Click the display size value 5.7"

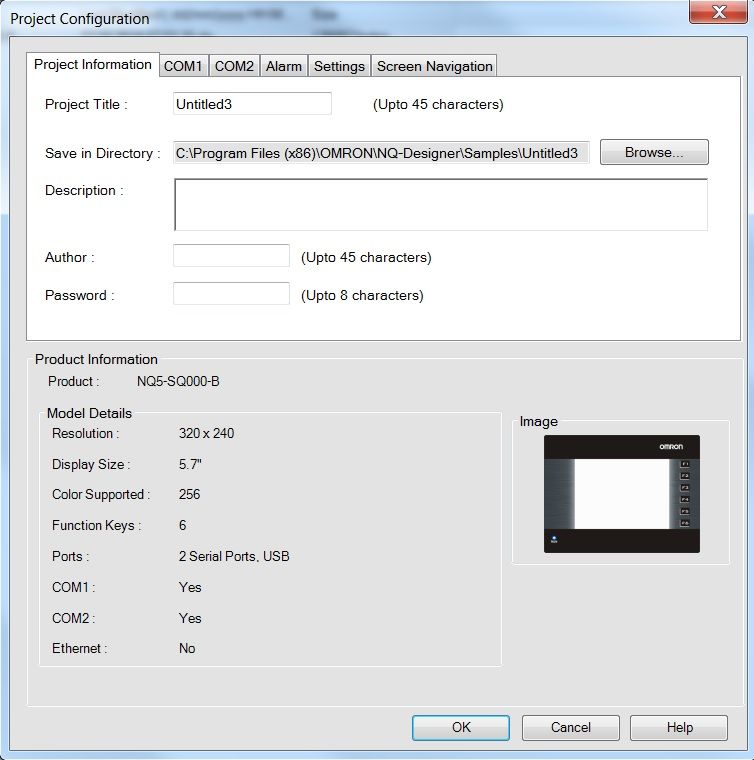(x=190, y=464)
